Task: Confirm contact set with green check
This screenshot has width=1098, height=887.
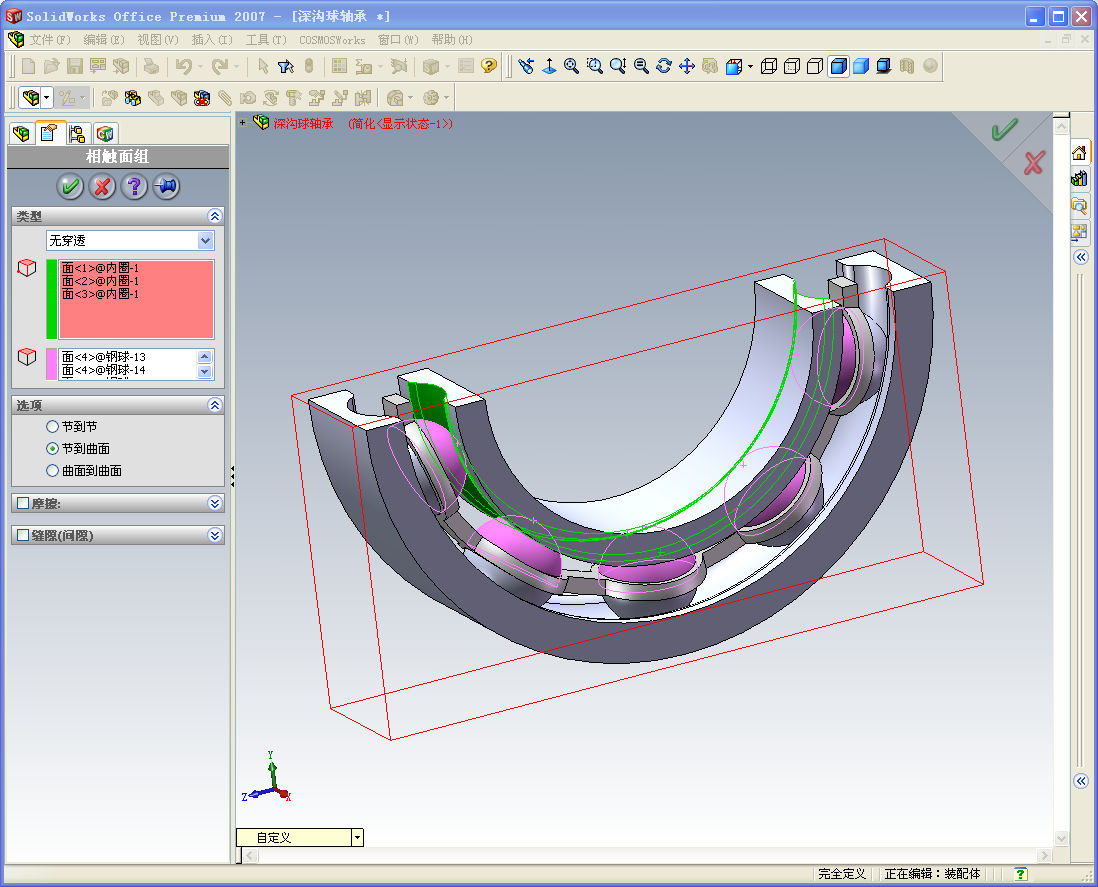Action: 70,186
